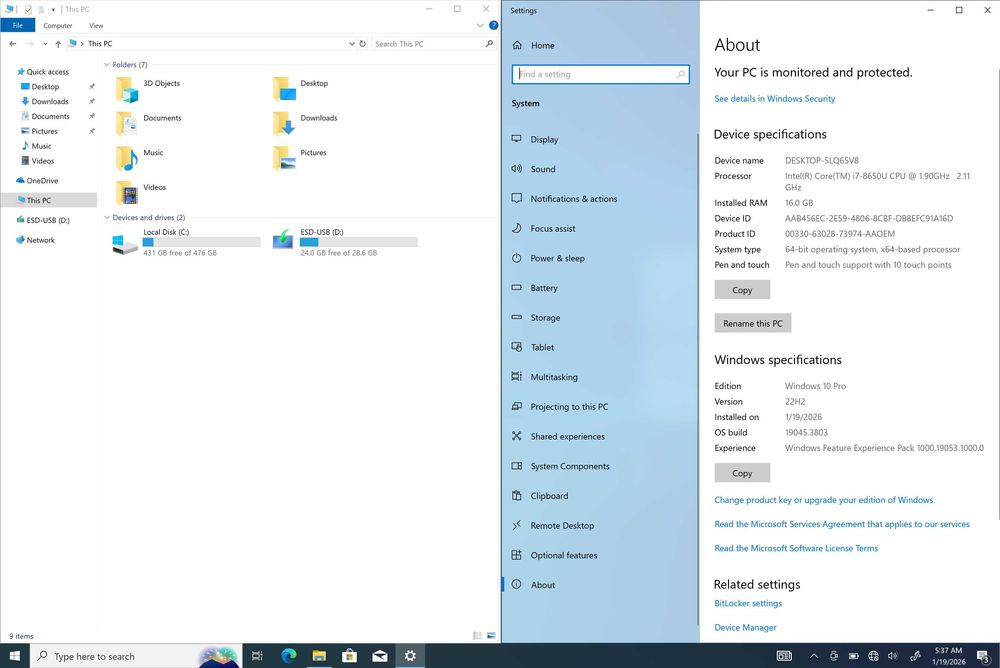The height and width of the screenshot is (668, 1000).
Task: Click the taskbar search box
Action: tap(135, 656)
